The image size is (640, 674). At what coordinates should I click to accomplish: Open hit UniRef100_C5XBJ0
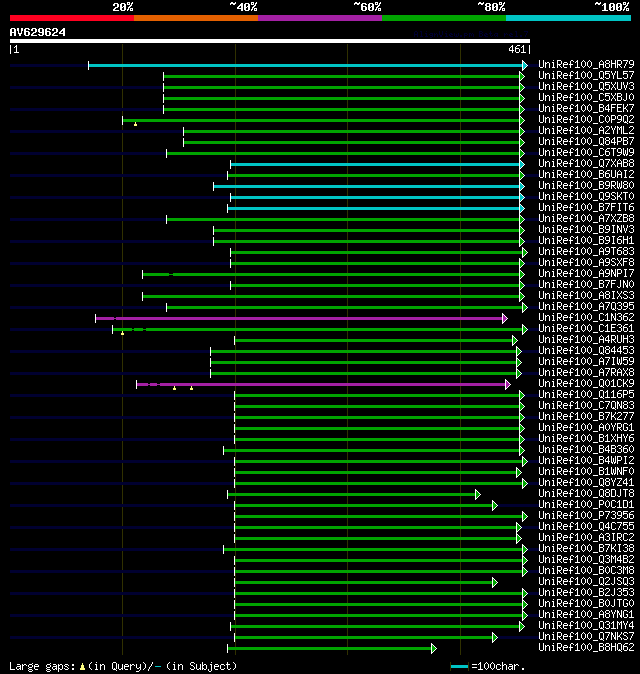click(586, 98)
